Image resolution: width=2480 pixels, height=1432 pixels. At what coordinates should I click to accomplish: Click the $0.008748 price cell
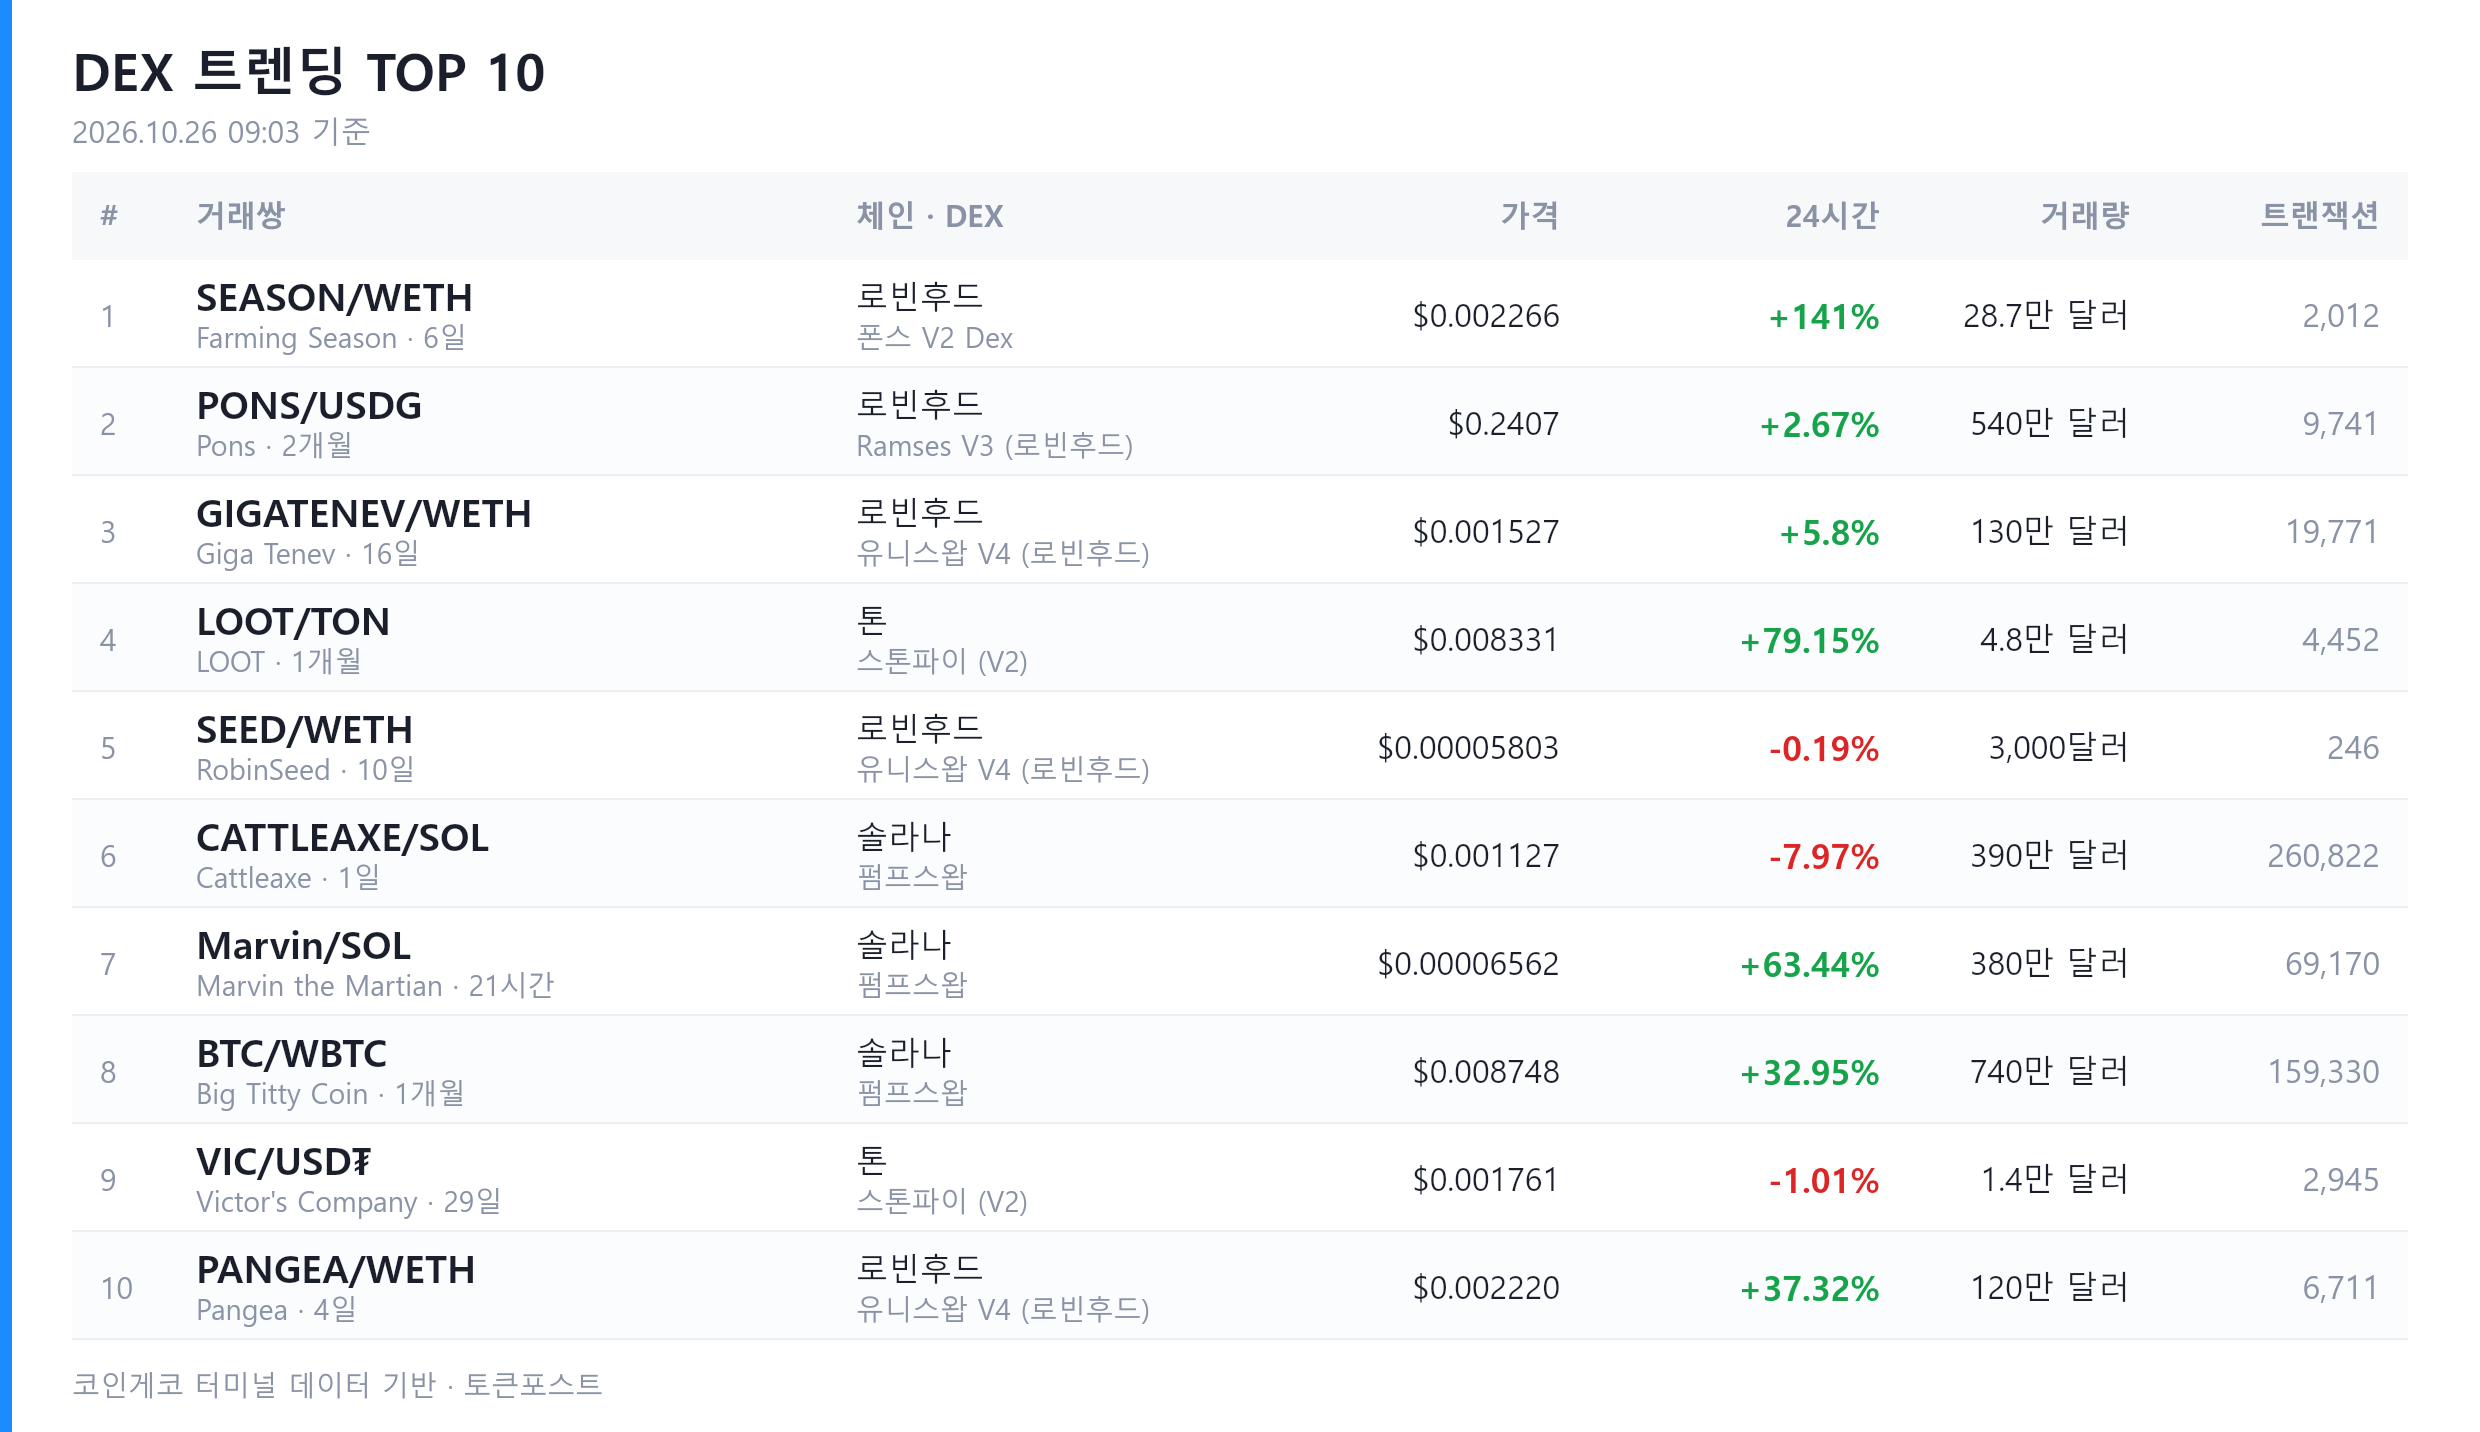pos(1486,1072)
